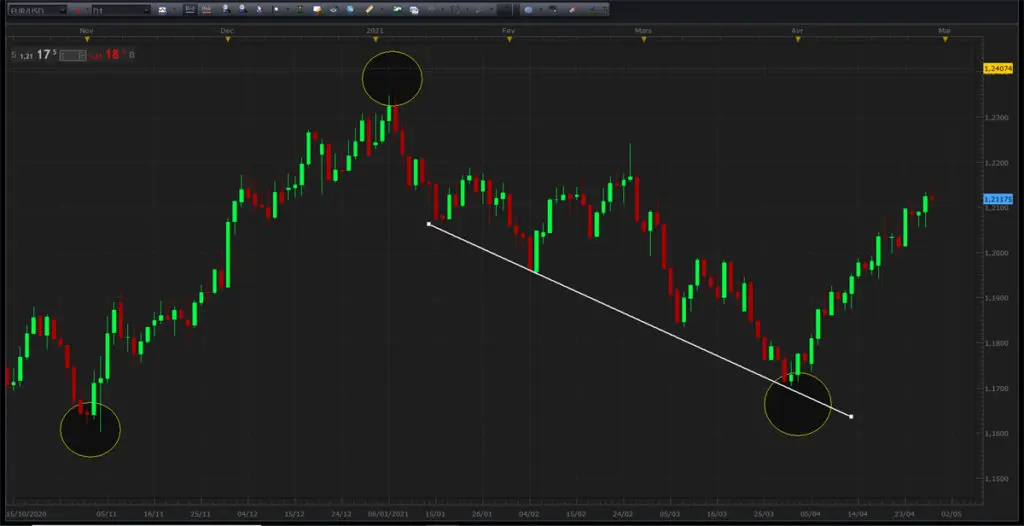
Task: Click the yellow 1,24074 price label
Action: [x=997, y=68]
